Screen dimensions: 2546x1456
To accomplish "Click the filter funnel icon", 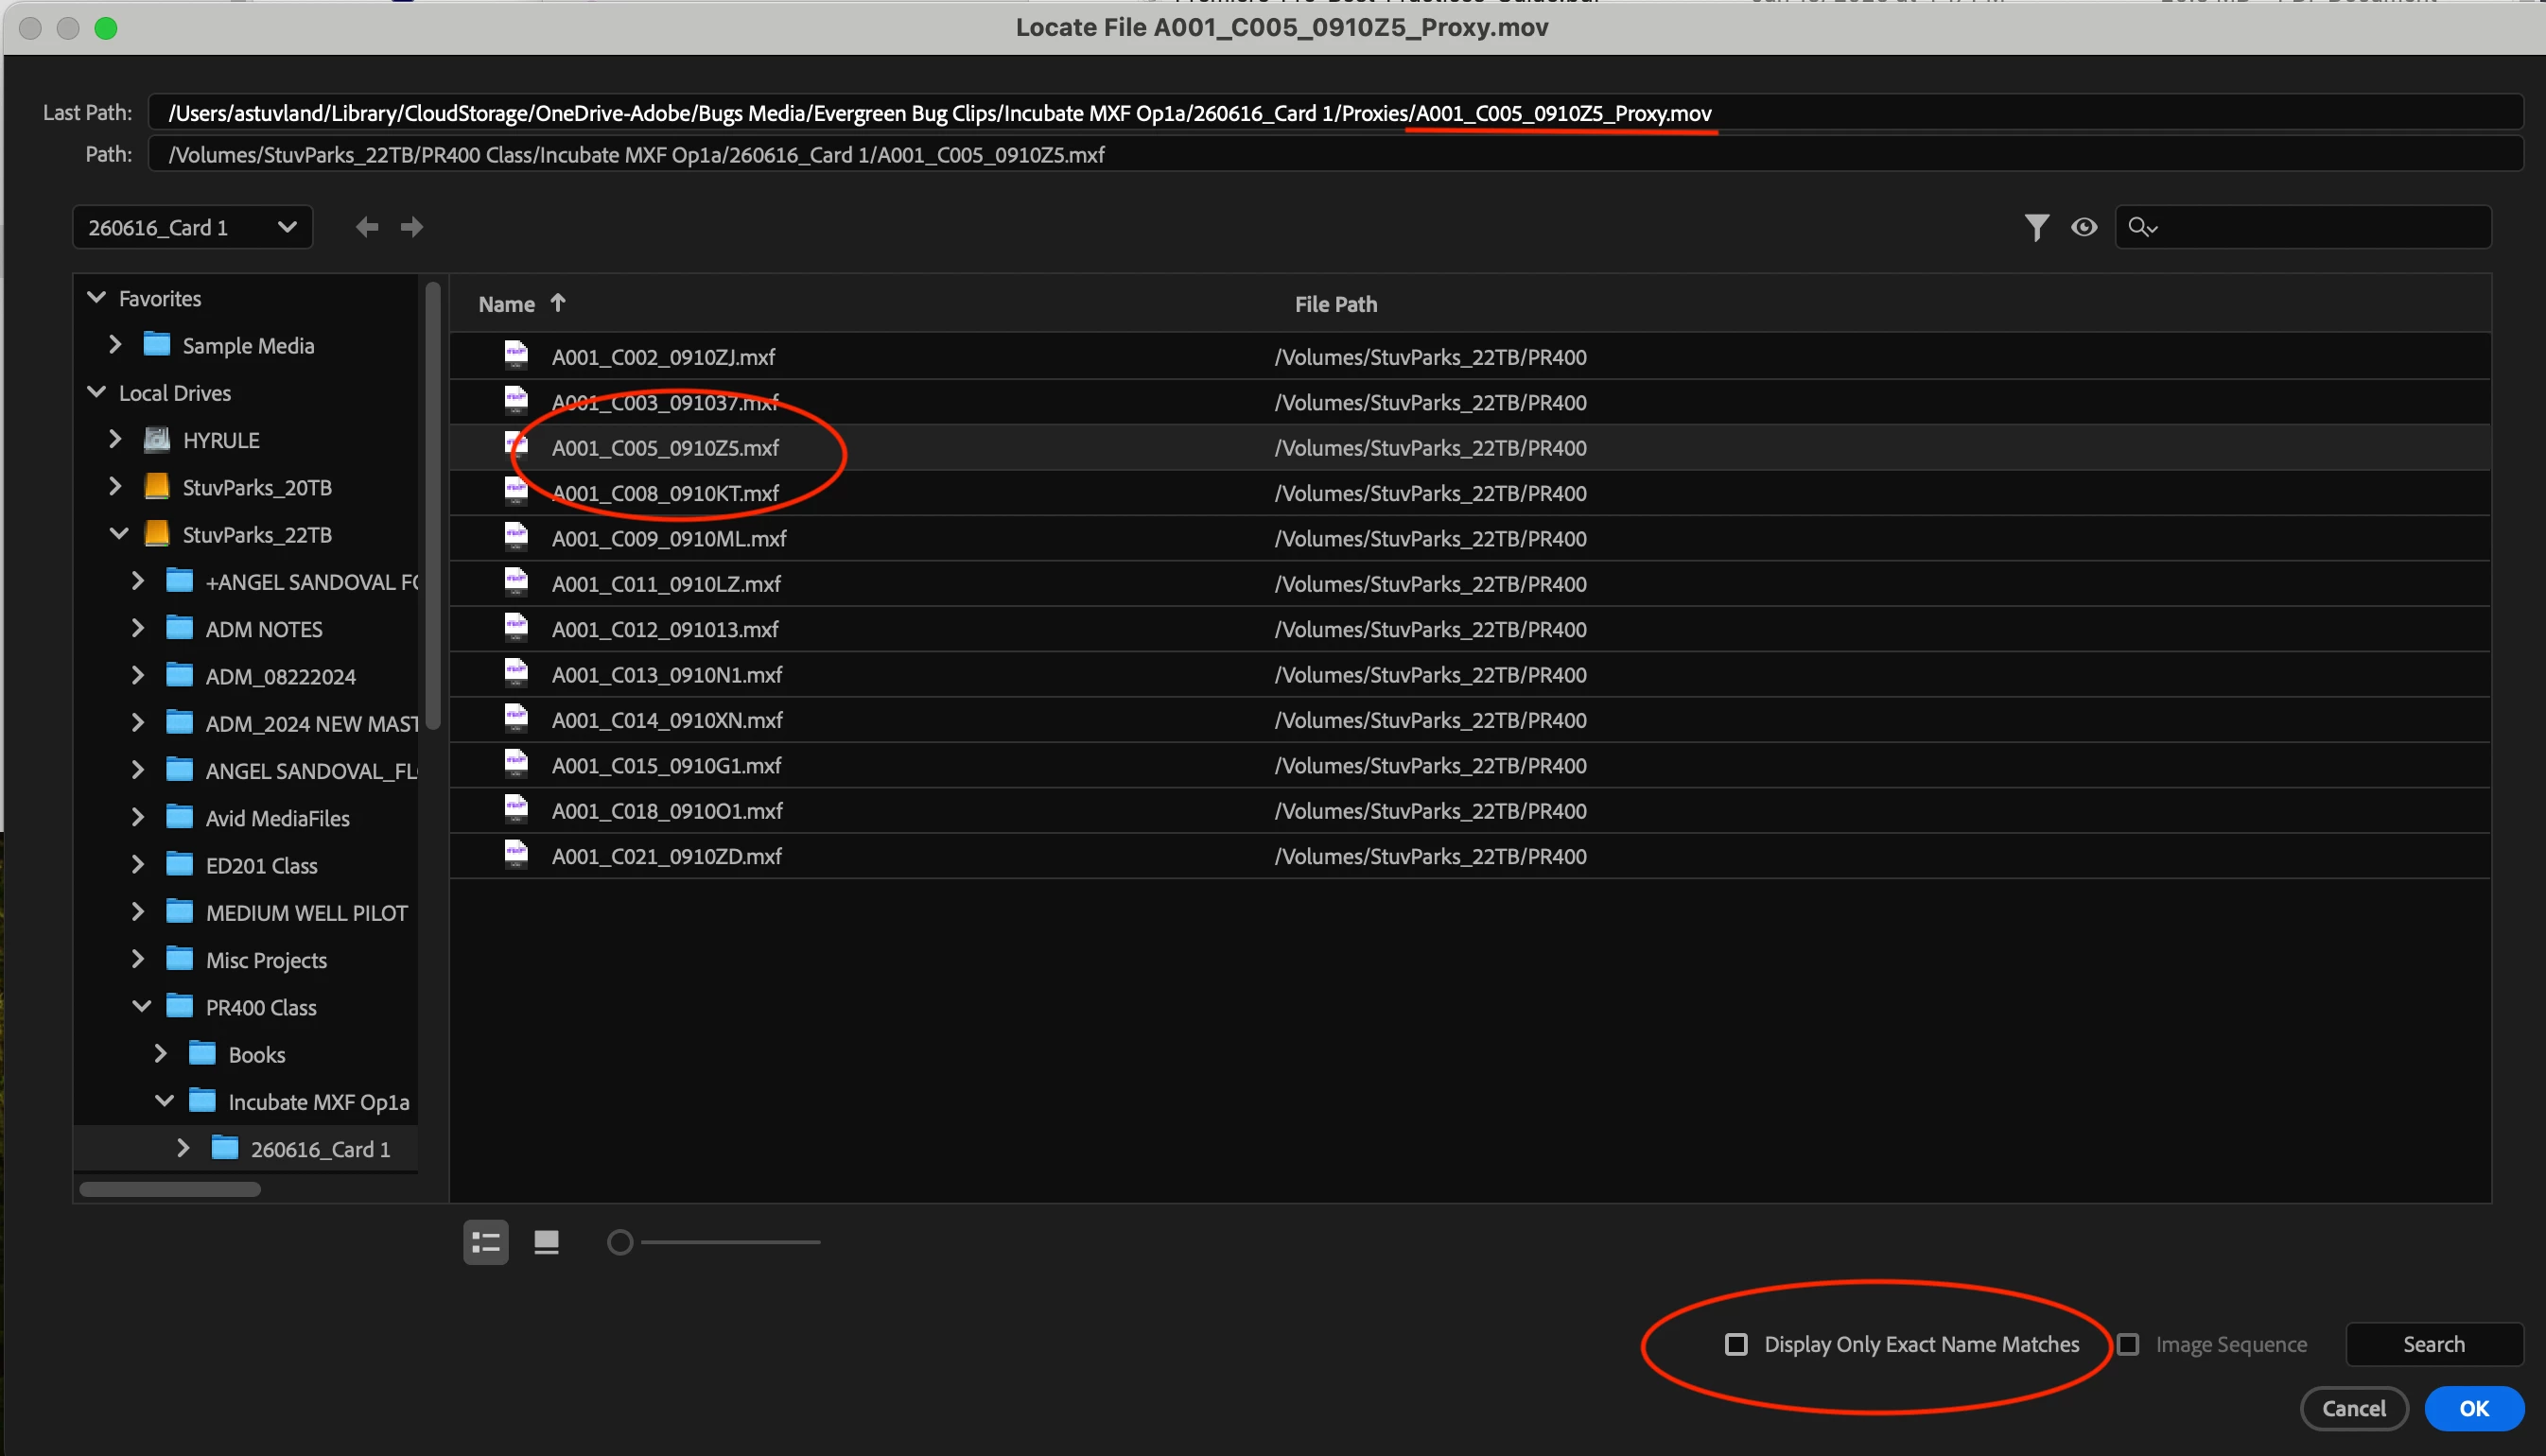I will 2036,228.
